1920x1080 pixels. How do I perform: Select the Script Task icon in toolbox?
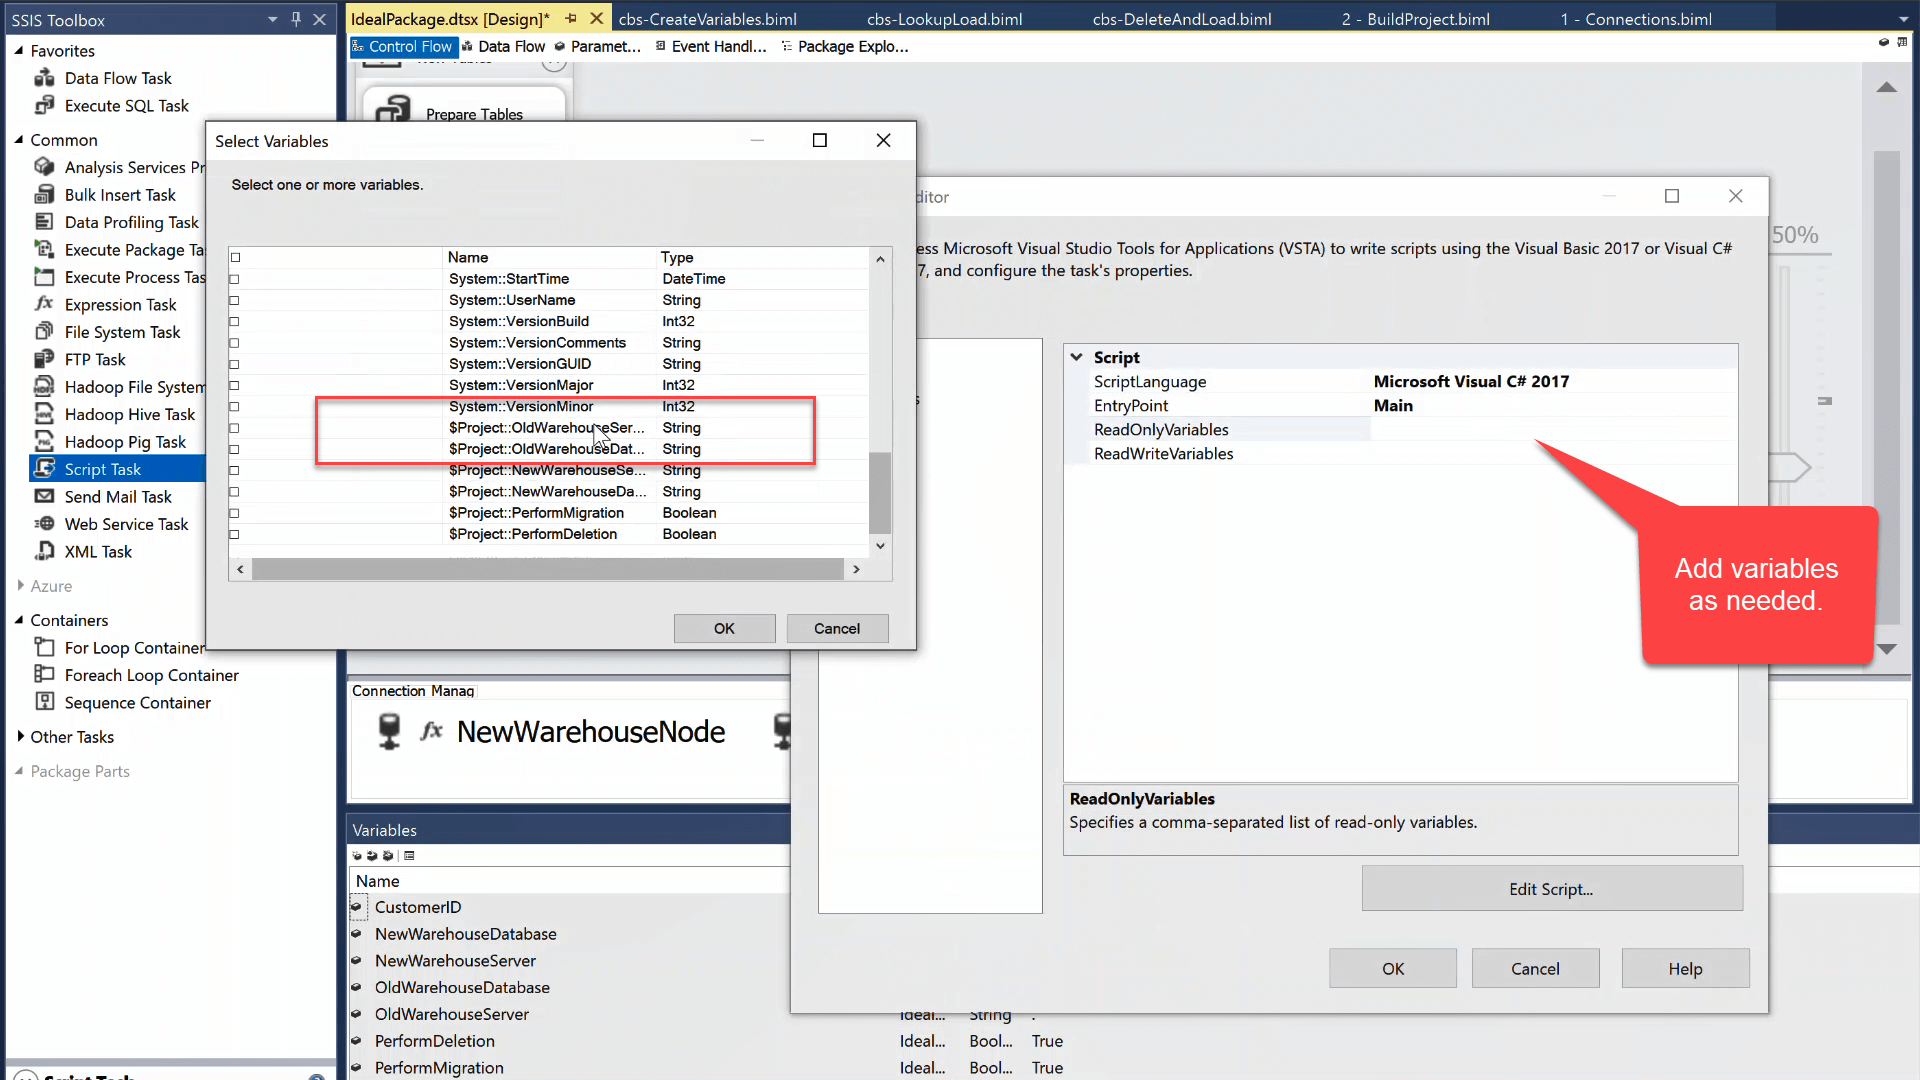coord(44,469)
